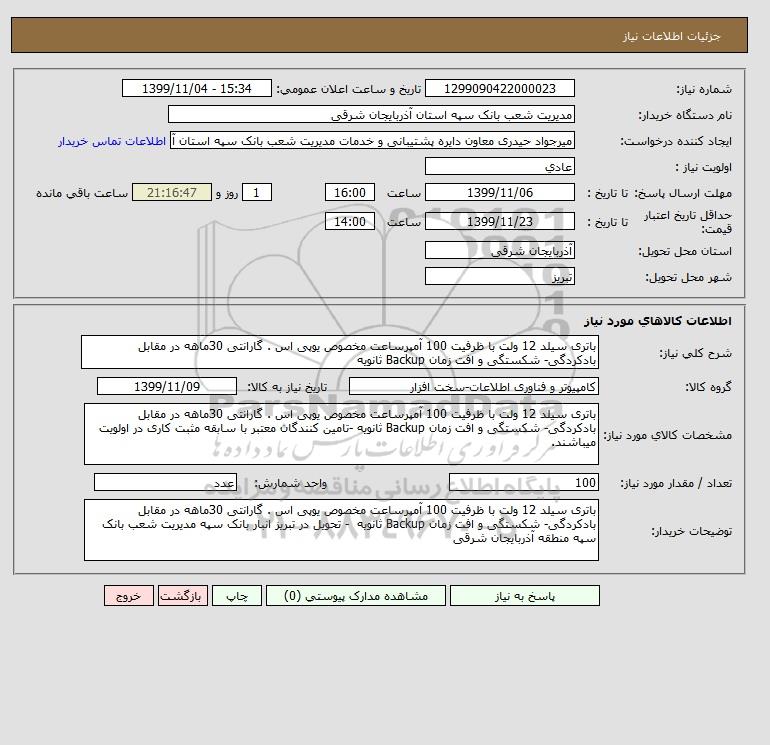Select the شماره نیاز field 1299090422000023
Screen dimensions: 770x745
[499, 89]
